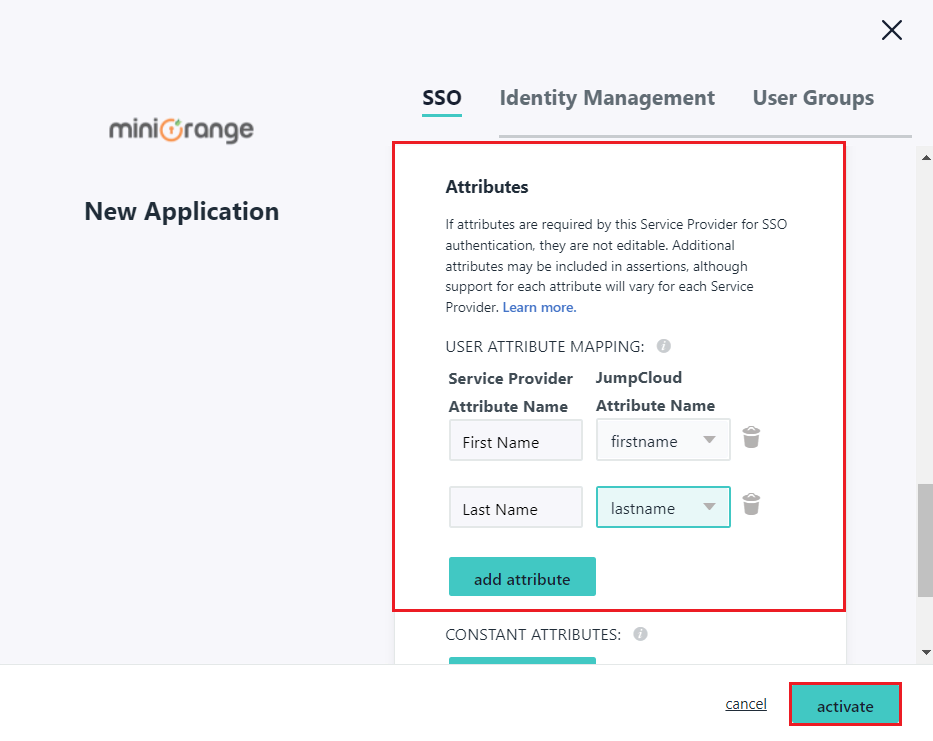Switch to the SSO tab
This screenshot has width=933, height=741.
(442, 98)
